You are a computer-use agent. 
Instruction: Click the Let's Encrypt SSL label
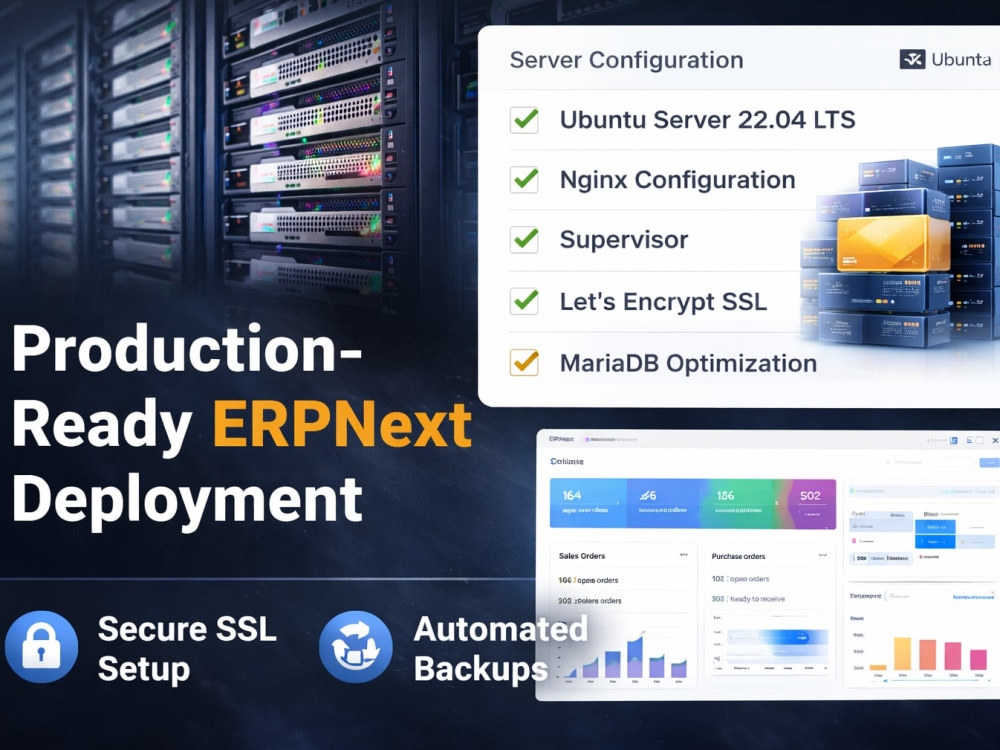click(663, 301)
